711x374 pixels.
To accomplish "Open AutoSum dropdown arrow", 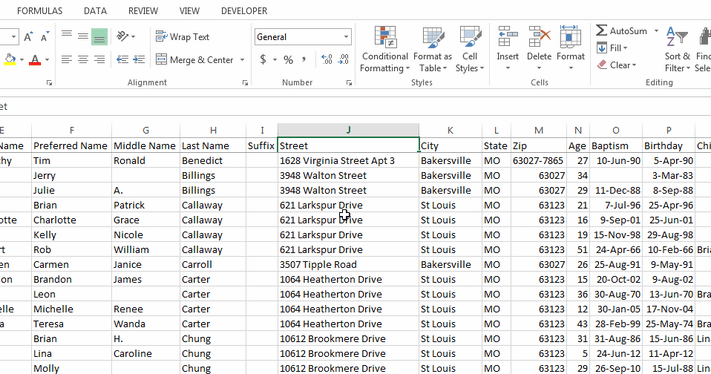I will (656, 31).
